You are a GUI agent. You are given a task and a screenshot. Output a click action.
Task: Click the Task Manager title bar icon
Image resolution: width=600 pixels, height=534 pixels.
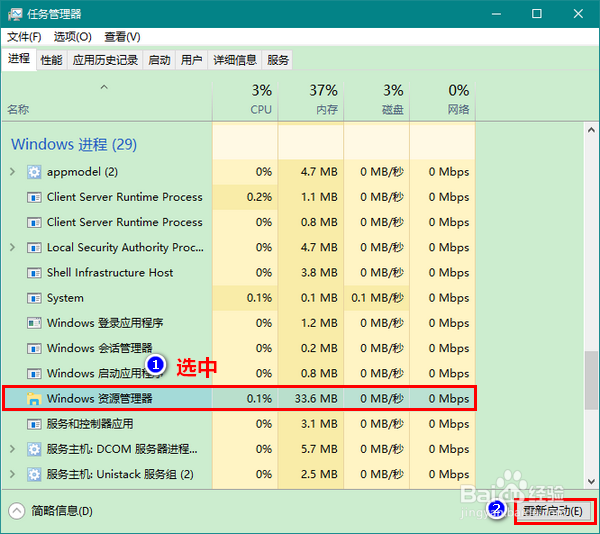tap(15, 14)
